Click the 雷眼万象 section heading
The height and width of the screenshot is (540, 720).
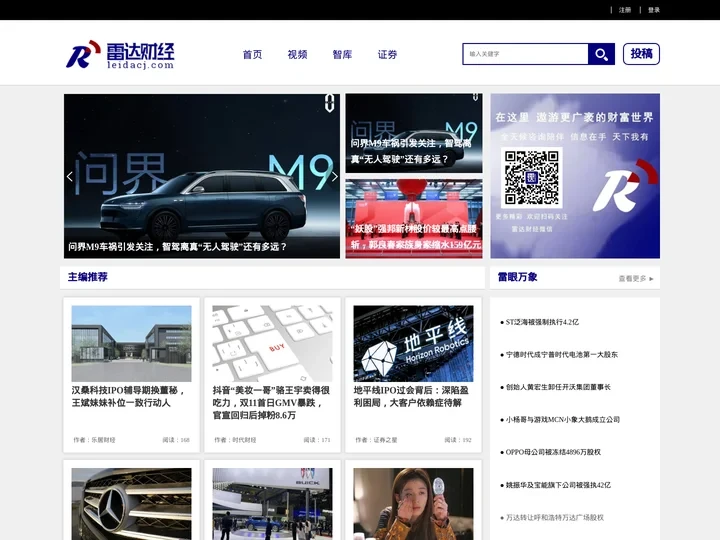pos(518,277)
